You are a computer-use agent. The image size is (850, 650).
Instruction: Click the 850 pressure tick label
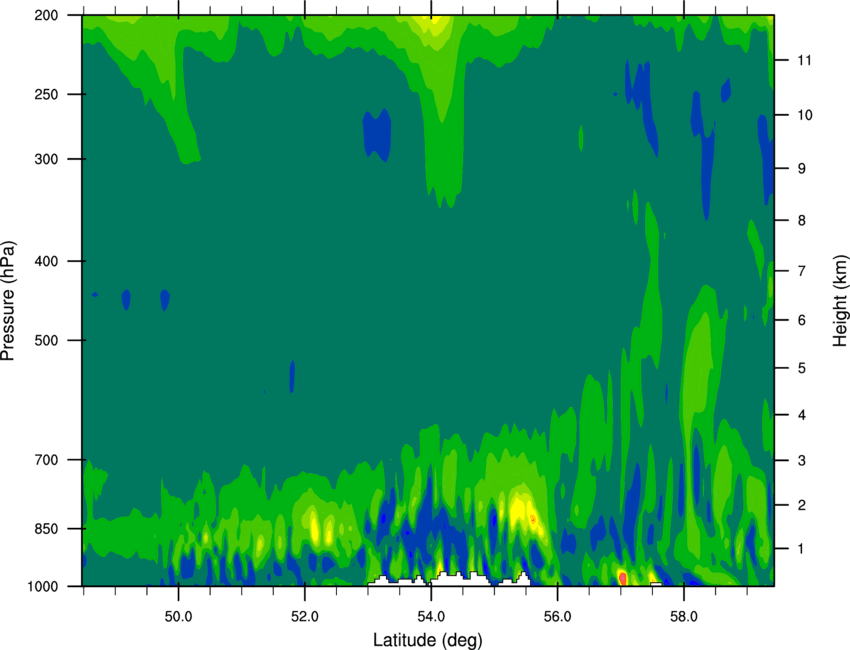46,529
